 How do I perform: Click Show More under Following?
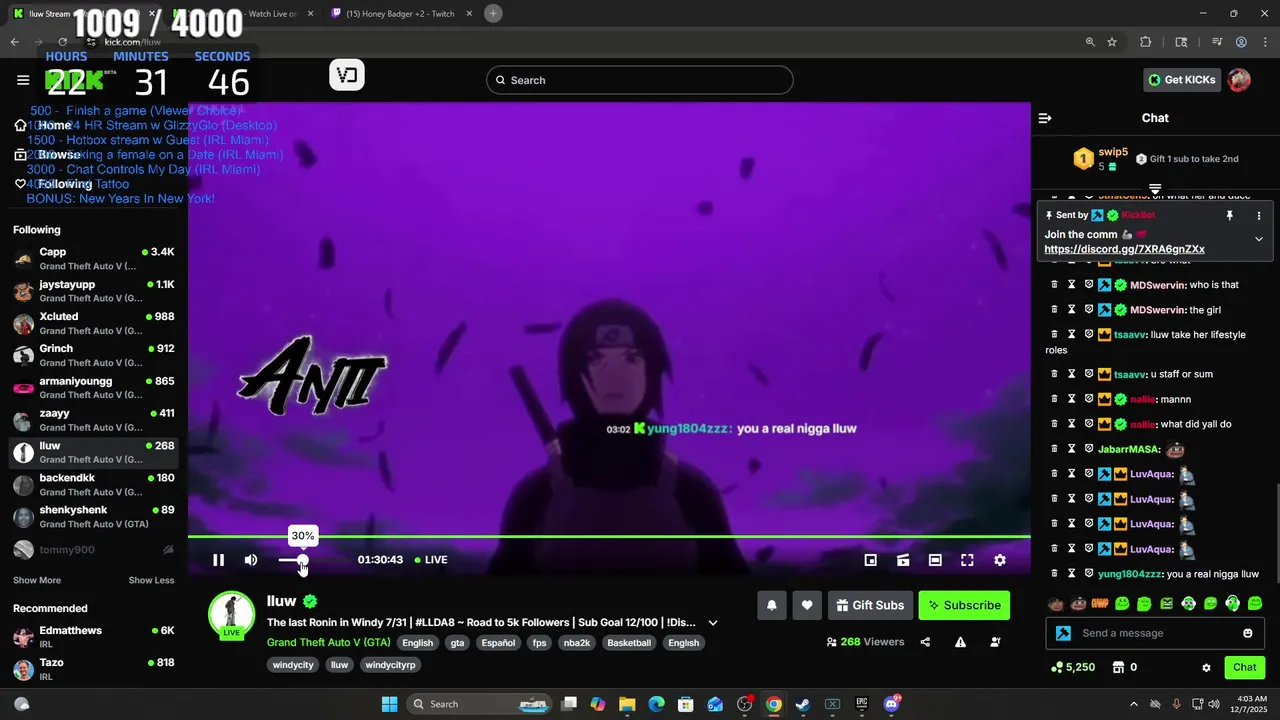(37, 580)
